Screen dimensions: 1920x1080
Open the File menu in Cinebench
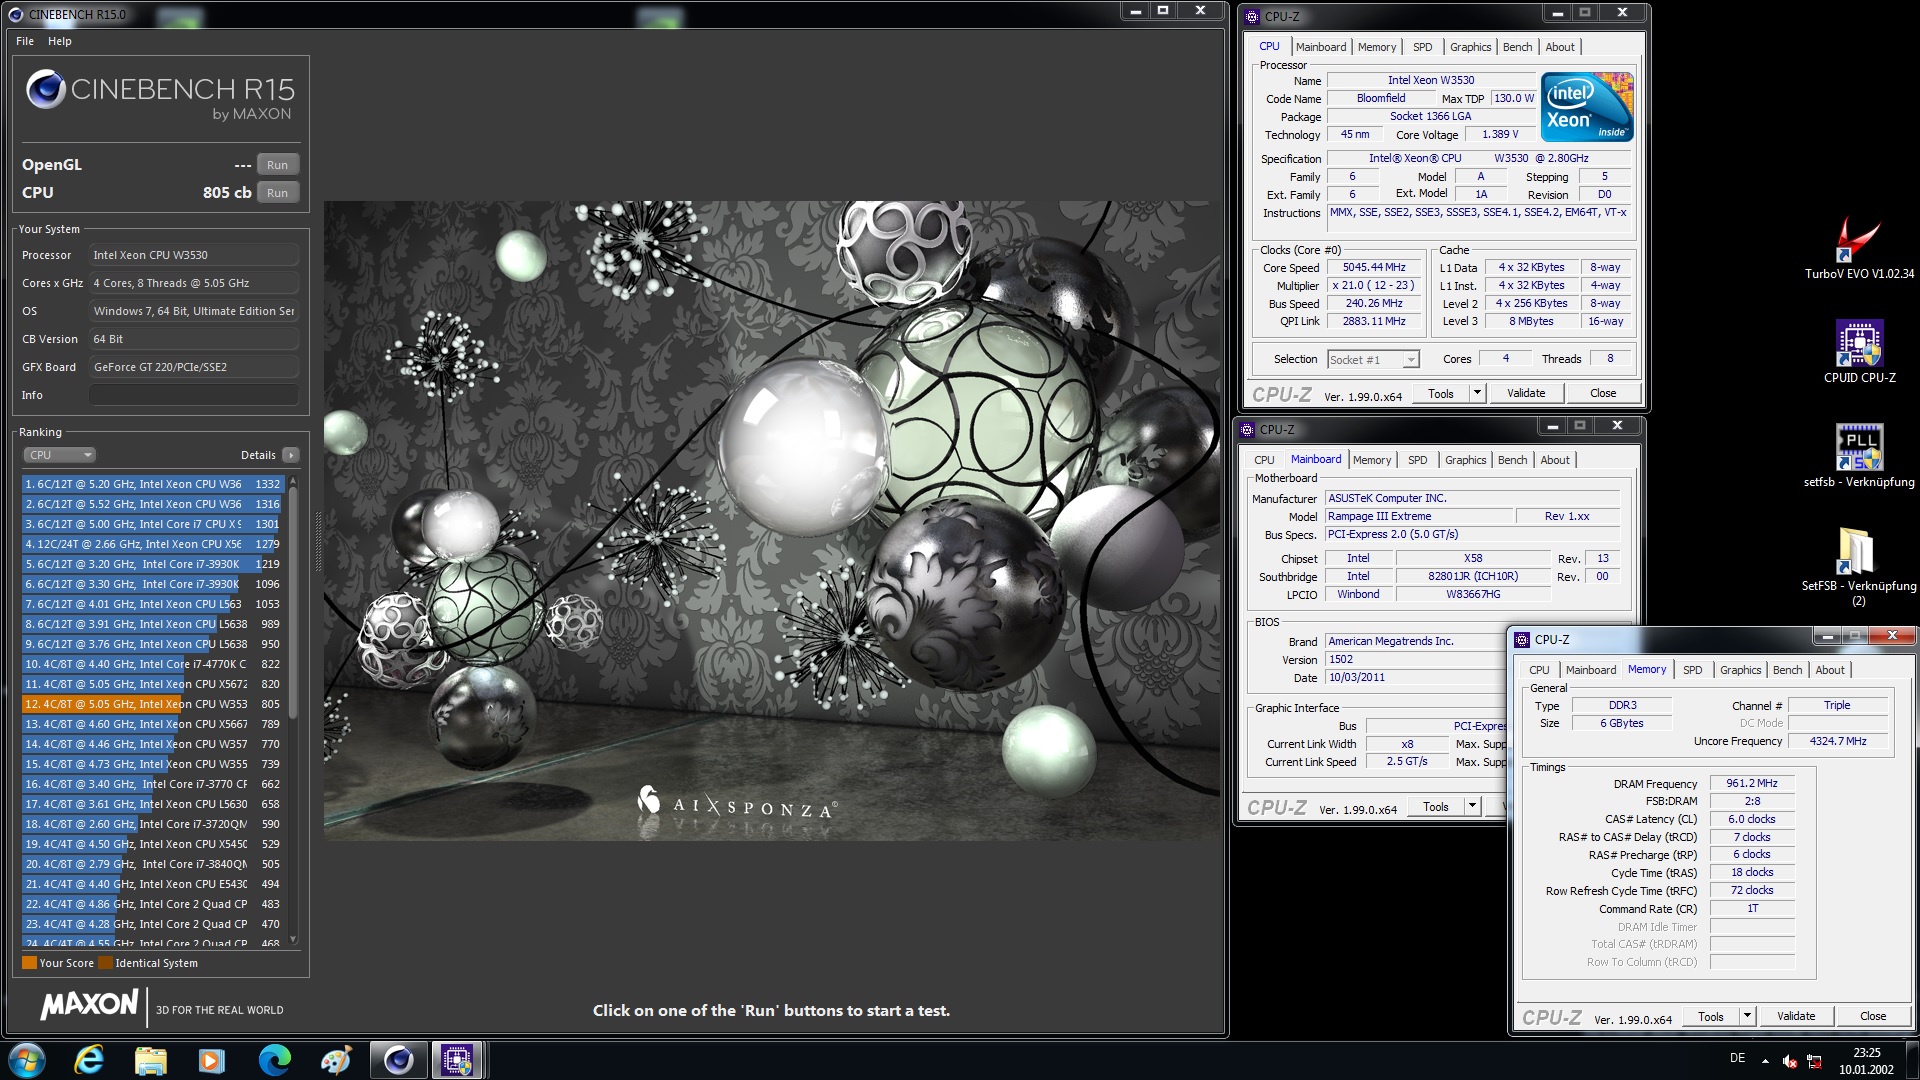pos(25,41)
